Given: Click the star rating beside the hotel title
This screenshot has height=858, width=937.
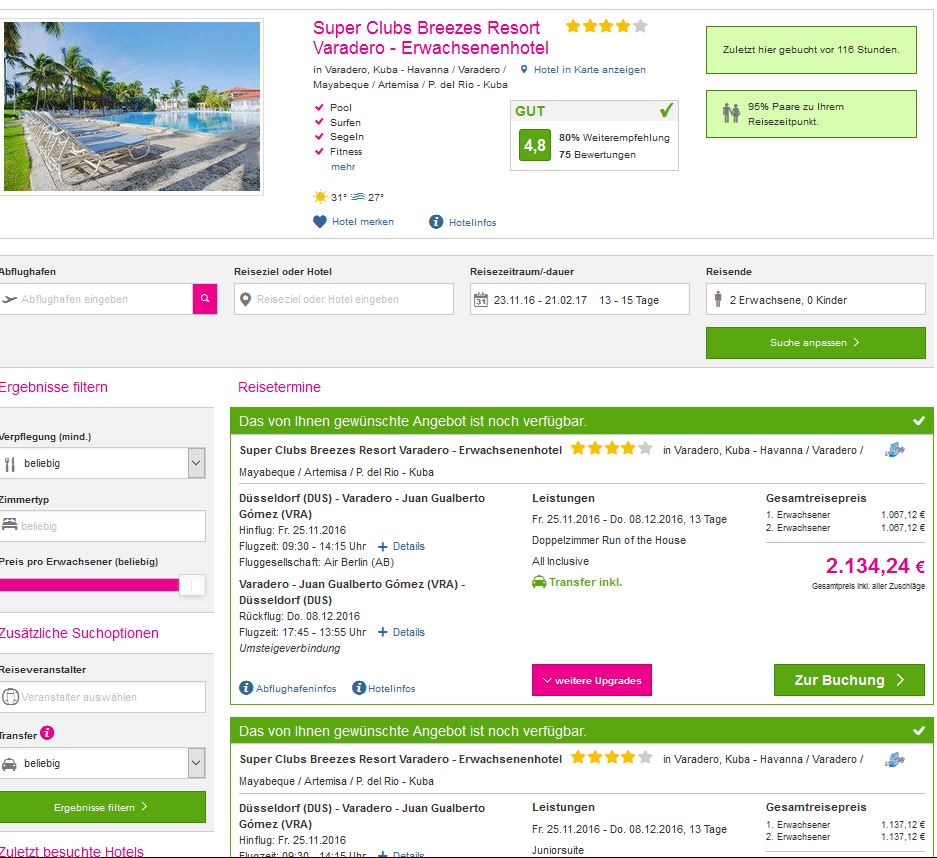Looking at the screenshot, I should click(606, 26).
